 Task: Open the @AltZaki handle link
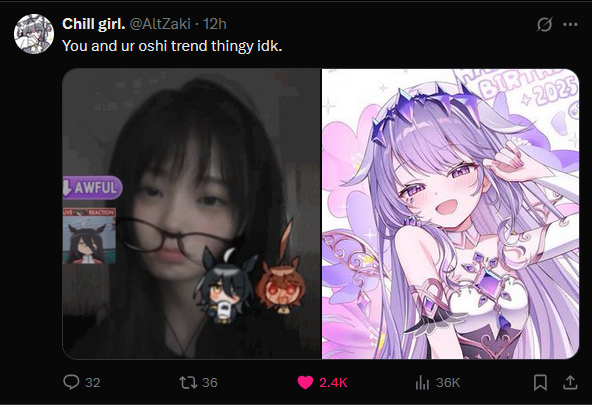pyautogui.click(x=160, y=24)
